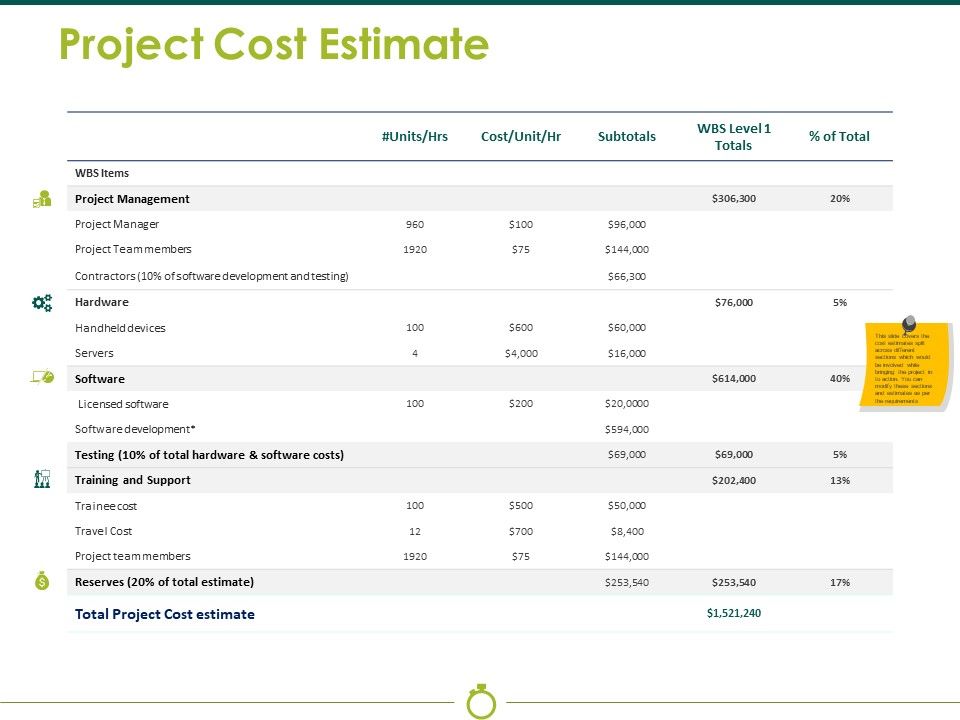The height and width of the screenshot is (720, 960).
Task: Select the $1,521,240 total value
Action: 733,613
